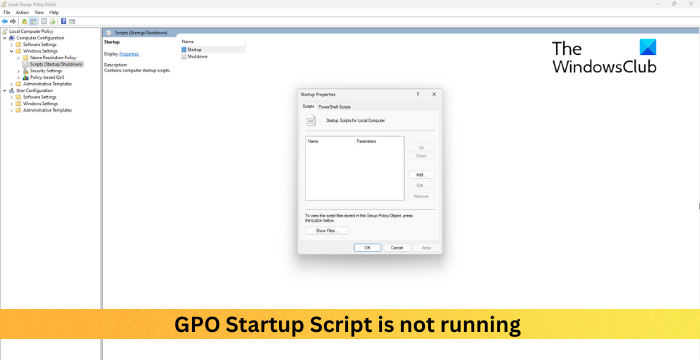Click the Up button in the dialog
Screen dimensions: 700x360
(x=421, y=147)
